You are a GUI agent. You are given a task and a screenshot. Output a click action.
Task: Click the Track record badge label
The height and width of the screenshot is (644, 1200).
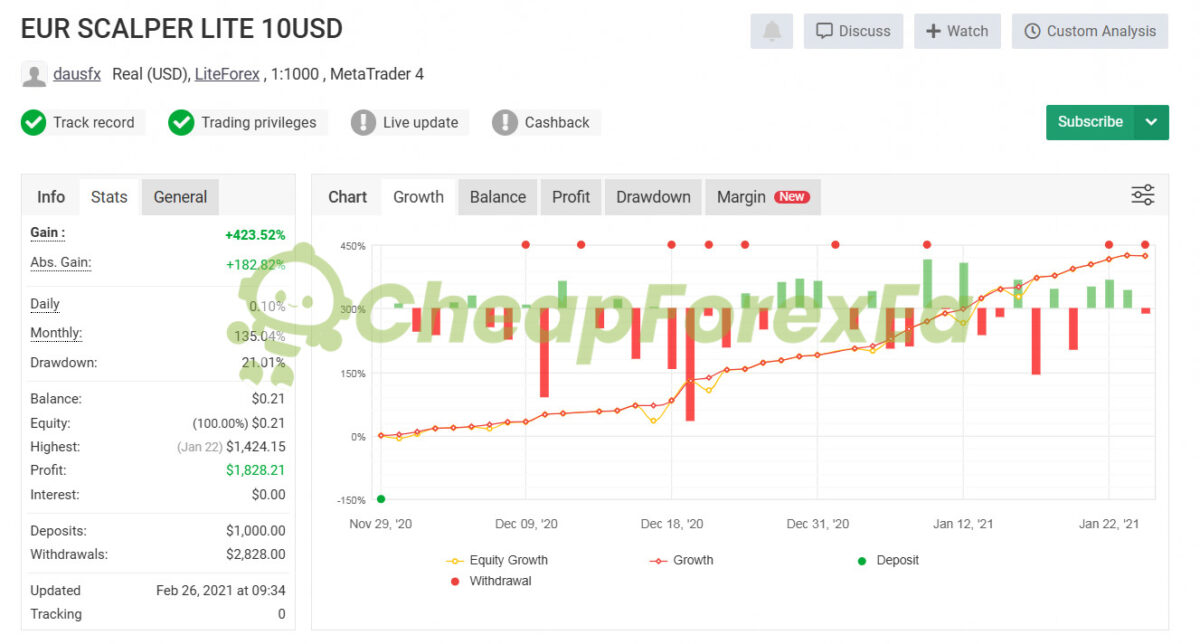[94, 123]
